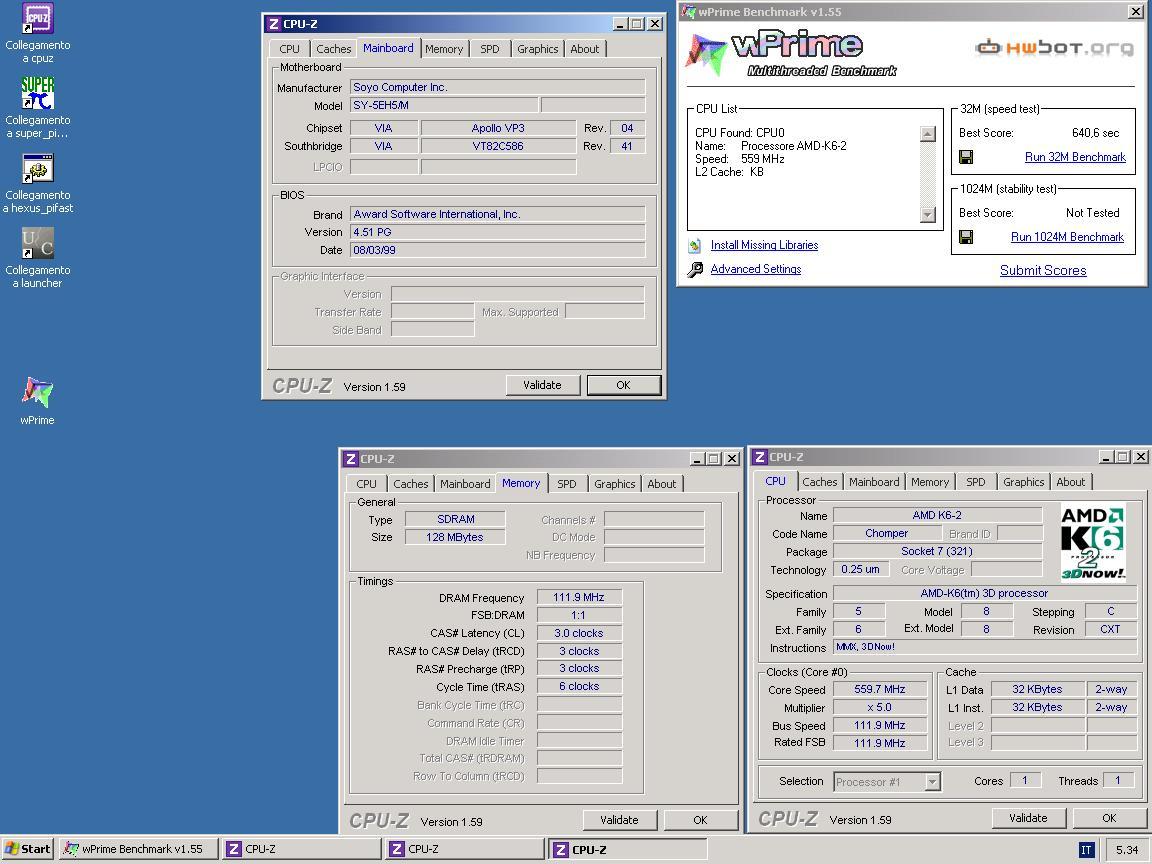Open the SPD tab in the Mainboard CPU-Z window

(490, 49)
